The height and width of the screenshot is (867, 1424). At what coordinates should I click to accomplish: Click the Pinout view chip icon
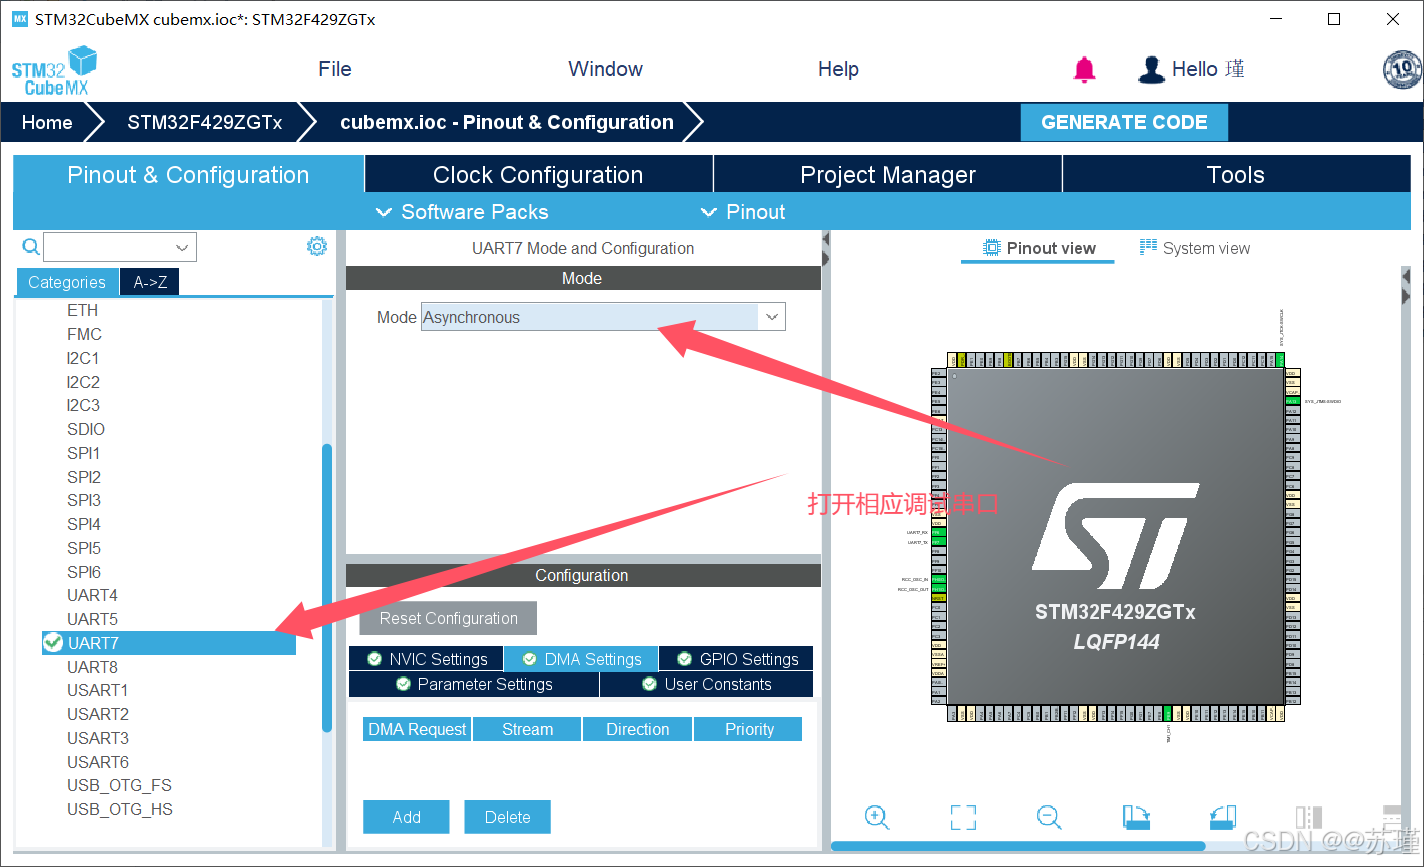[992, 248]
